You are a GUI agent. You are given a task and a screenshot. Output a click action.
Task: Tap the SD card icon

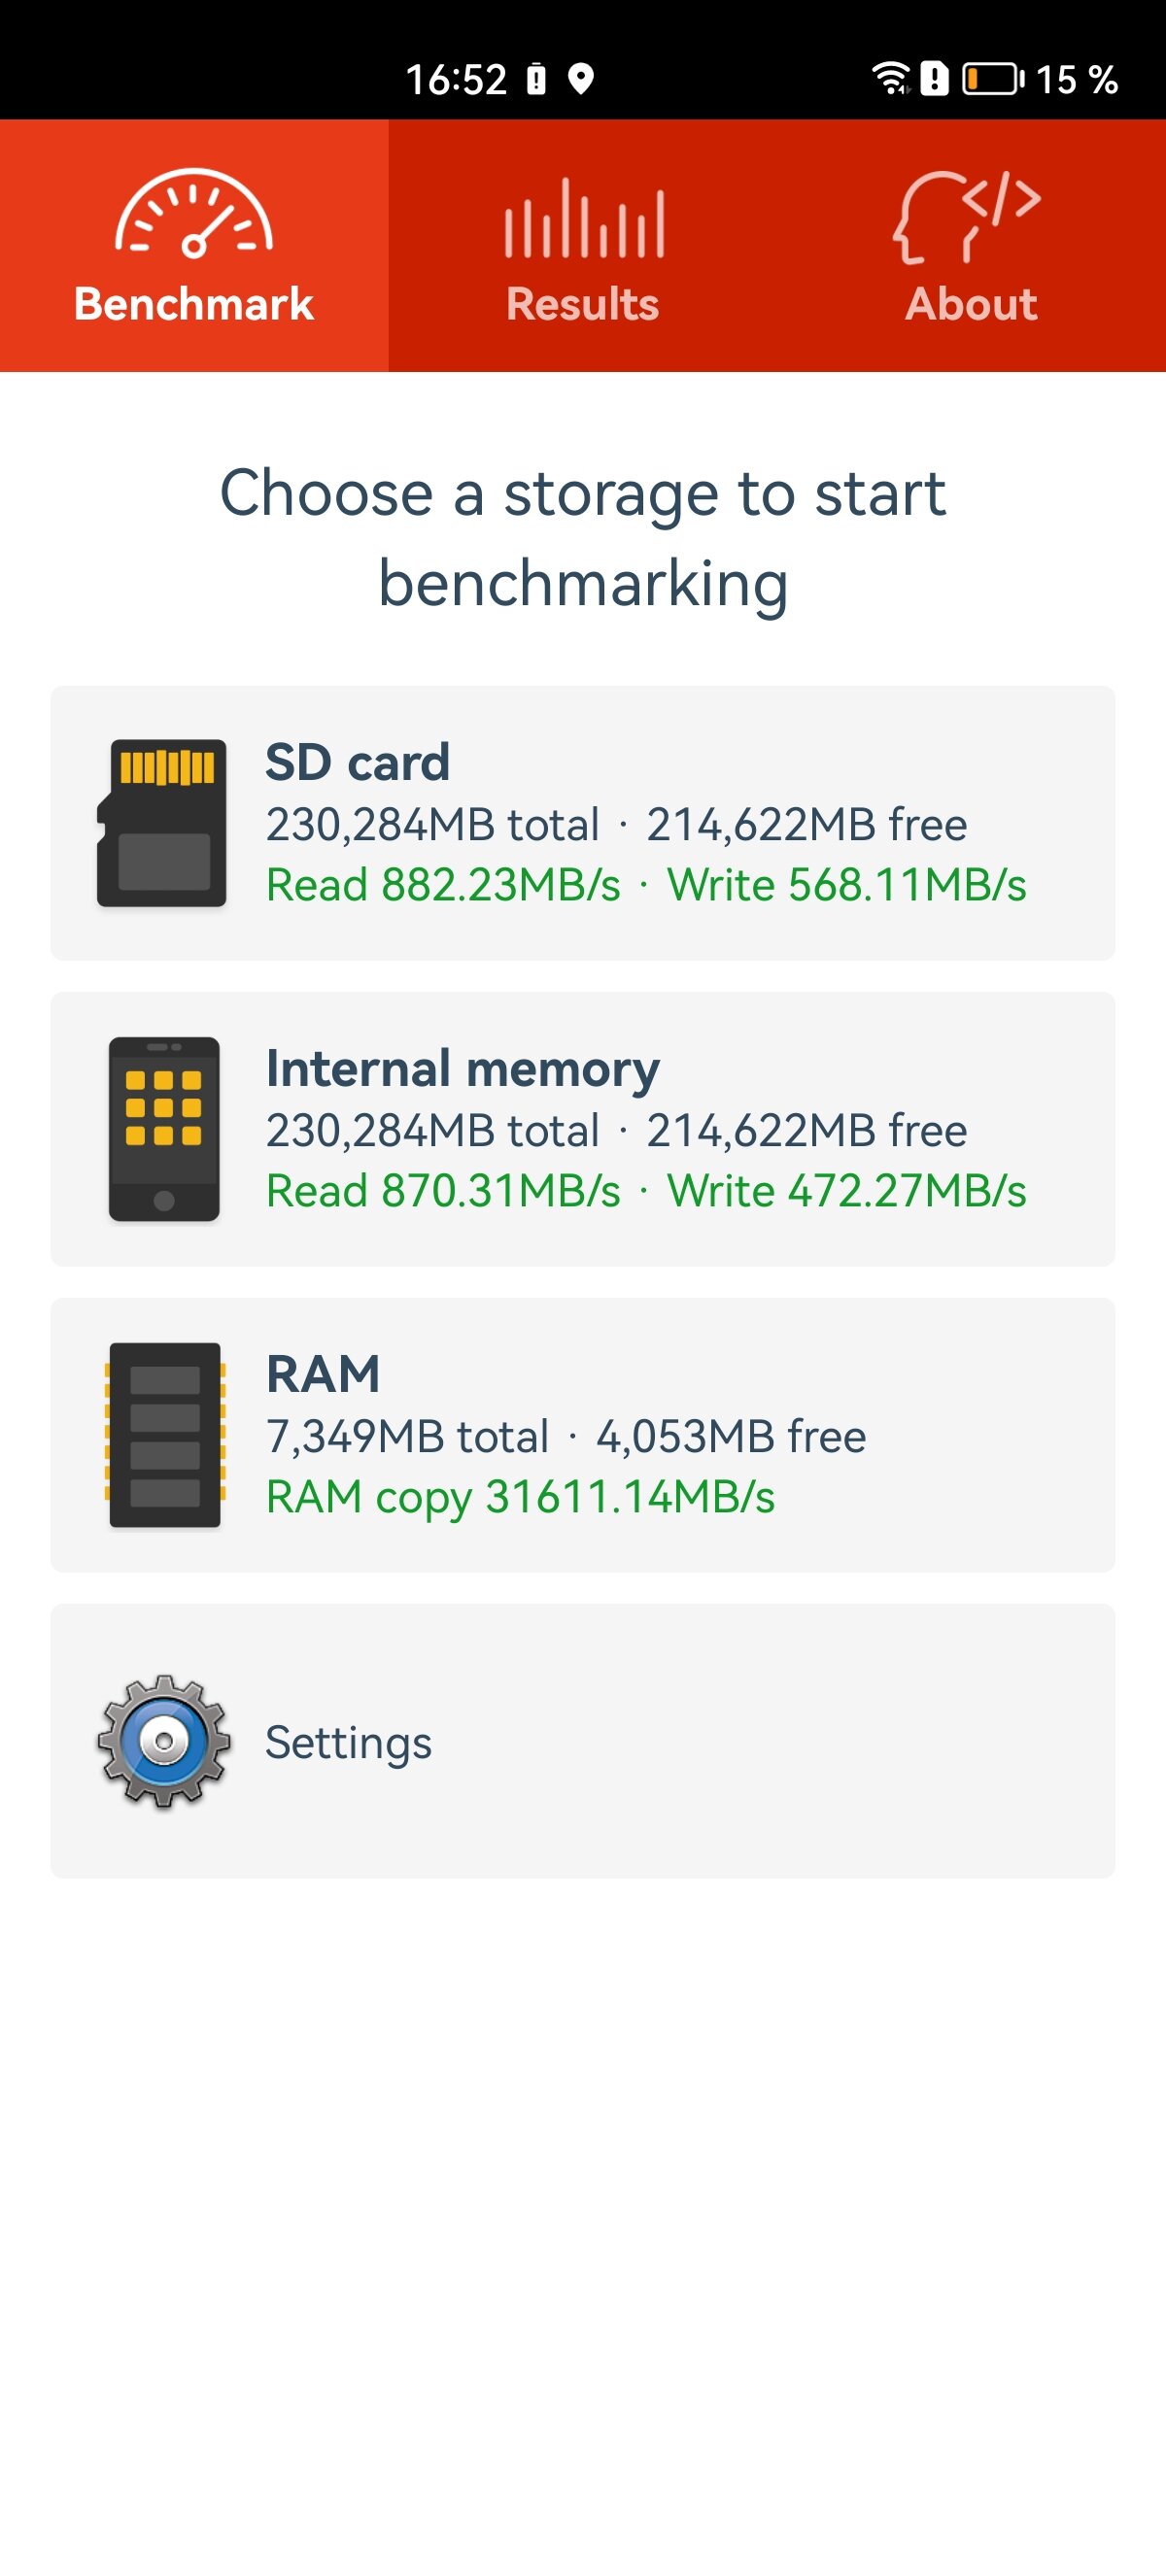162,823
